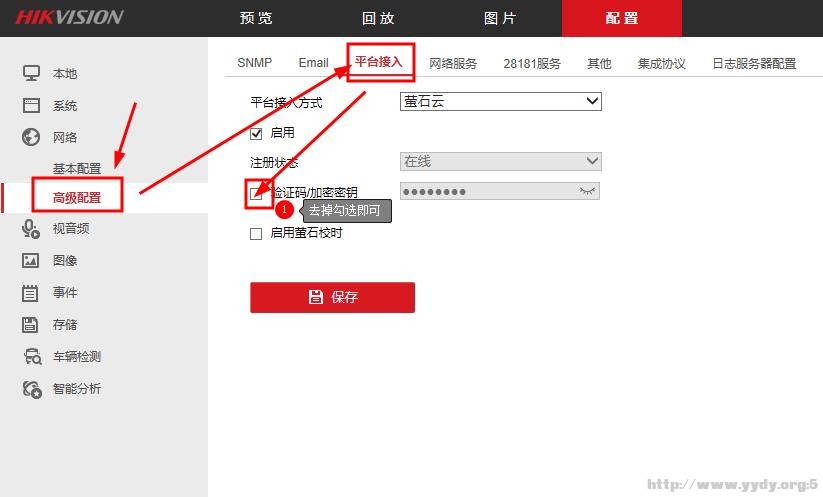This screenshot has height=497, width=823.
Task: Click the eye icon to reveal the verification code
Action: pos(587,191)
